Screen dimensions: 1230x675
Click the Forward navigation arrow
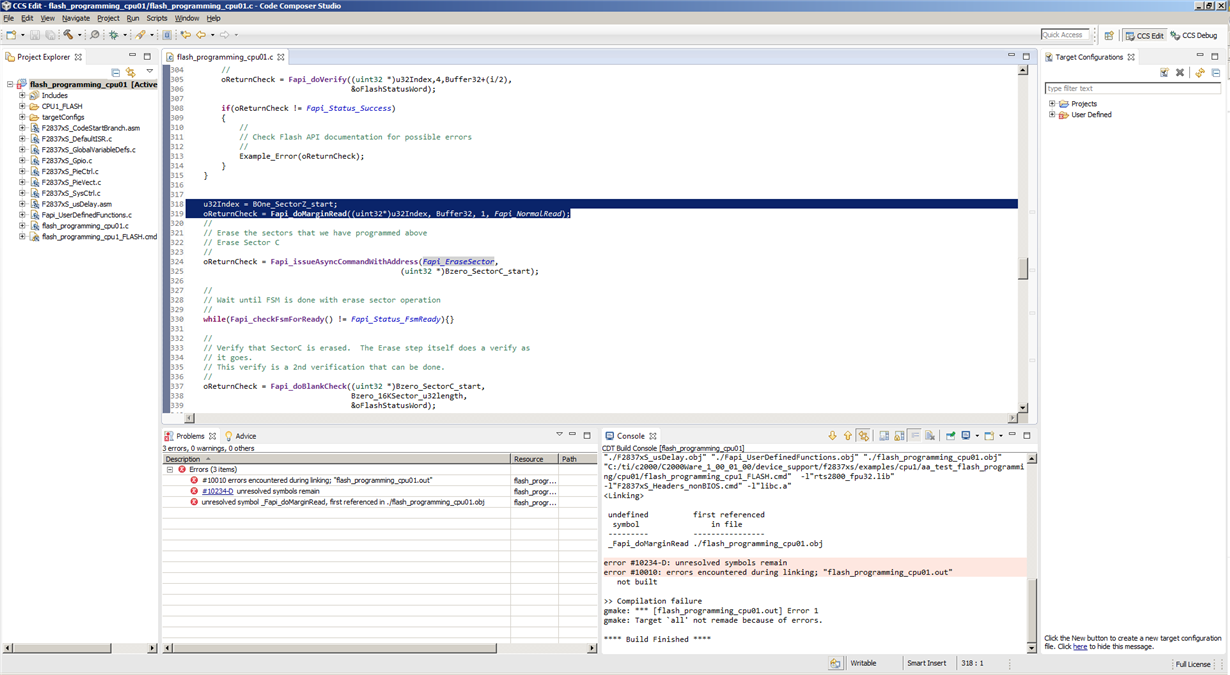[224, 35]
